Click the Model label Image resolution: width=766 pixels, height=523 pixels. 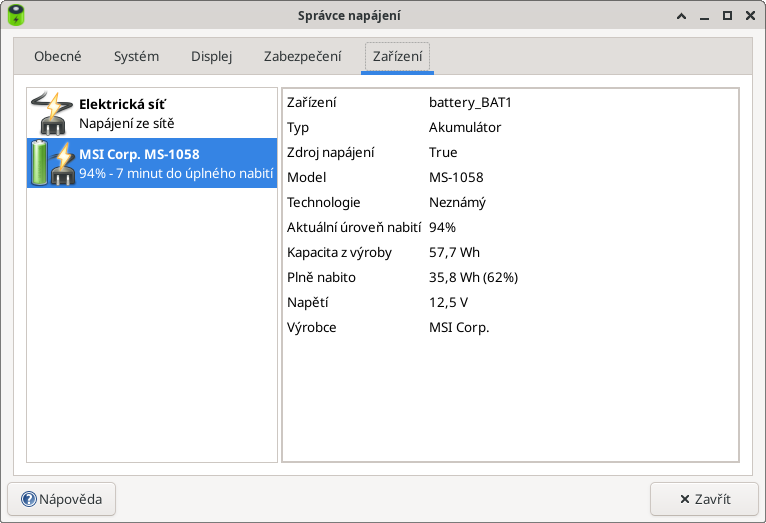pos(306,177)
